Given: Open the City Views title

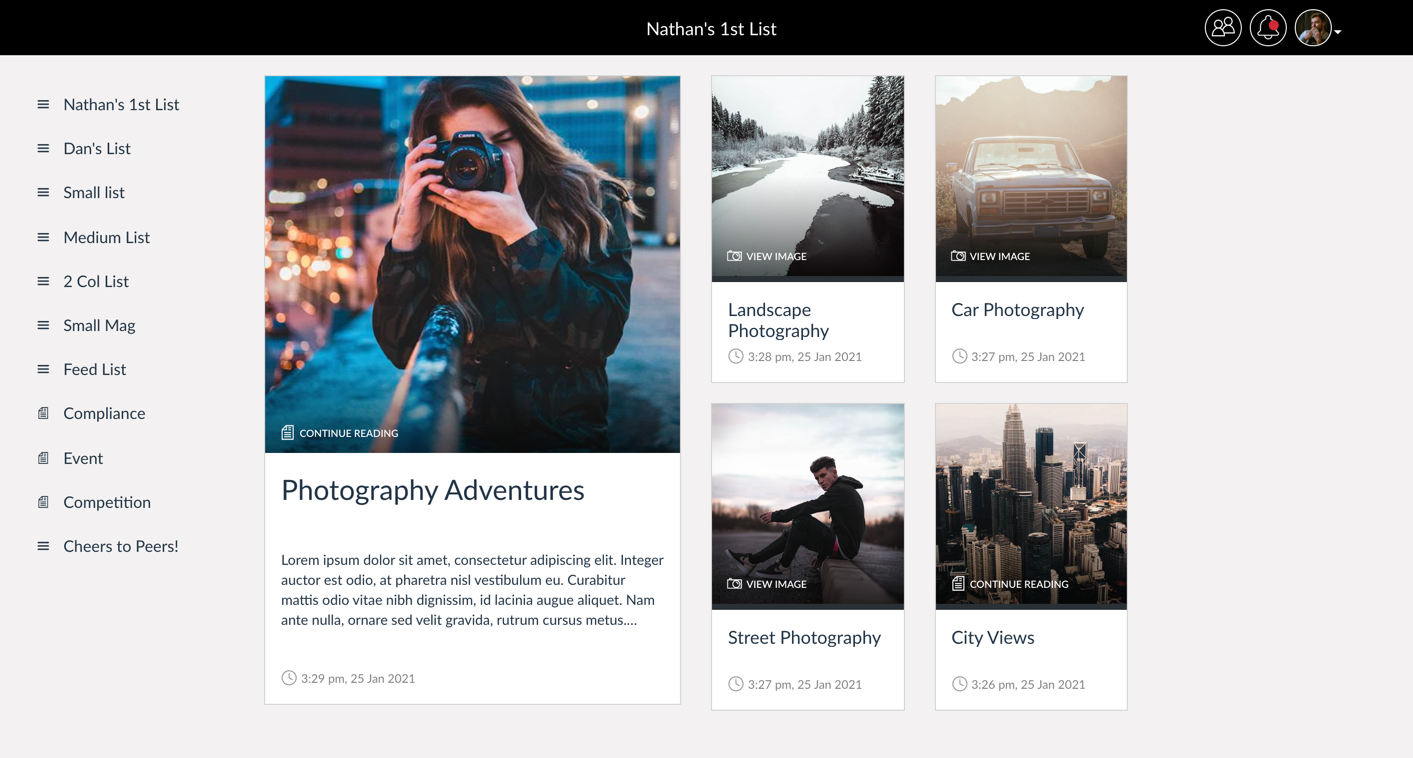Looking at the screenshot, I should (993, 638).
